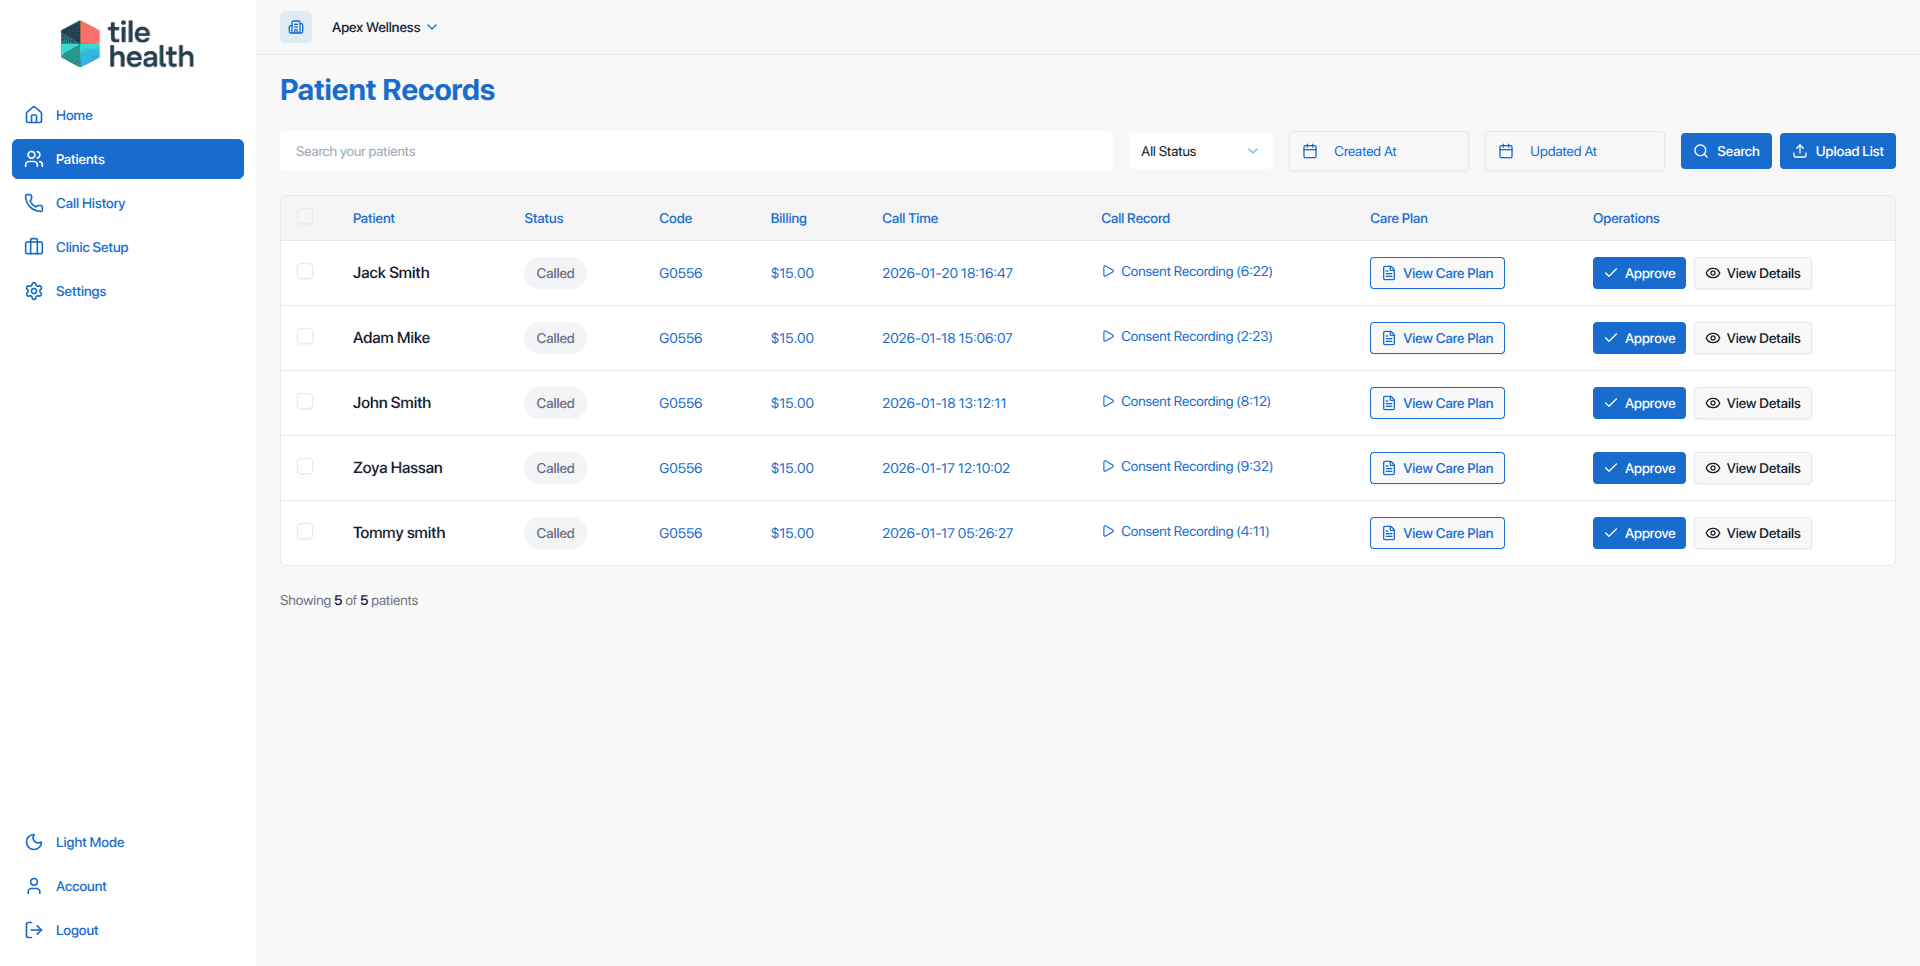1920x966 pixels.
Task: Click the calendar icon in Updated At
Action: [1506, 151]
